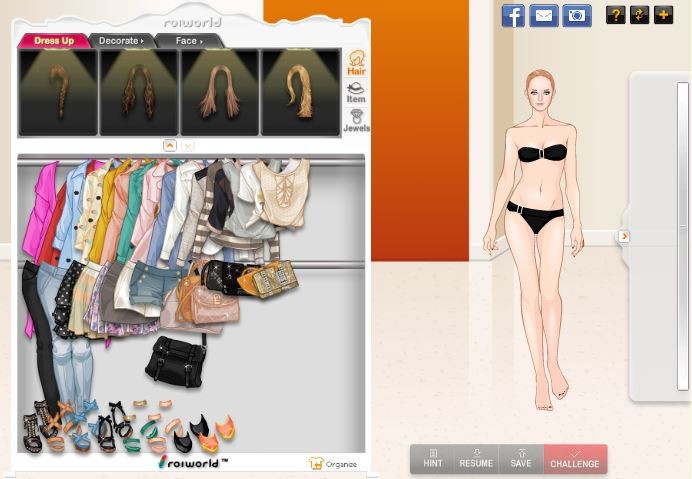Screen dimensions: 692x479
Task: Choose the braided hairstyle thumbnail
Action: click(58, 93)
